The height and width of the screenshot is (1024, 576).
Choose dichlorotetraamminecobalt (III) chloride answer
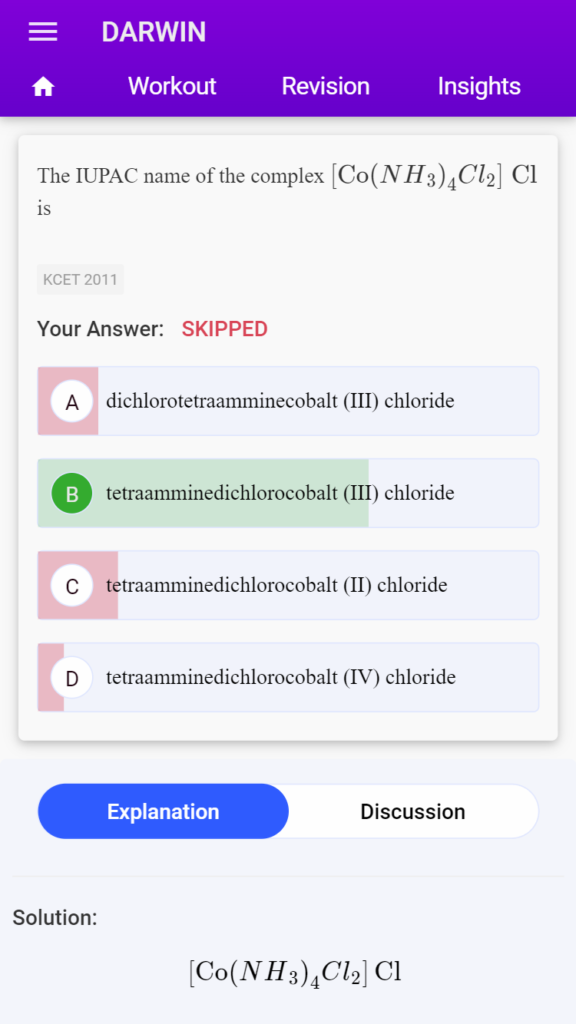288,401
